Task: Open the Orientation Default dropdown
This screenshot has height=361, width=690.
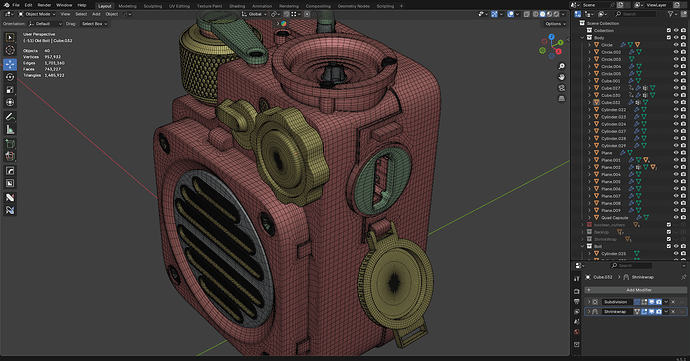Action: tap(44, 24)
